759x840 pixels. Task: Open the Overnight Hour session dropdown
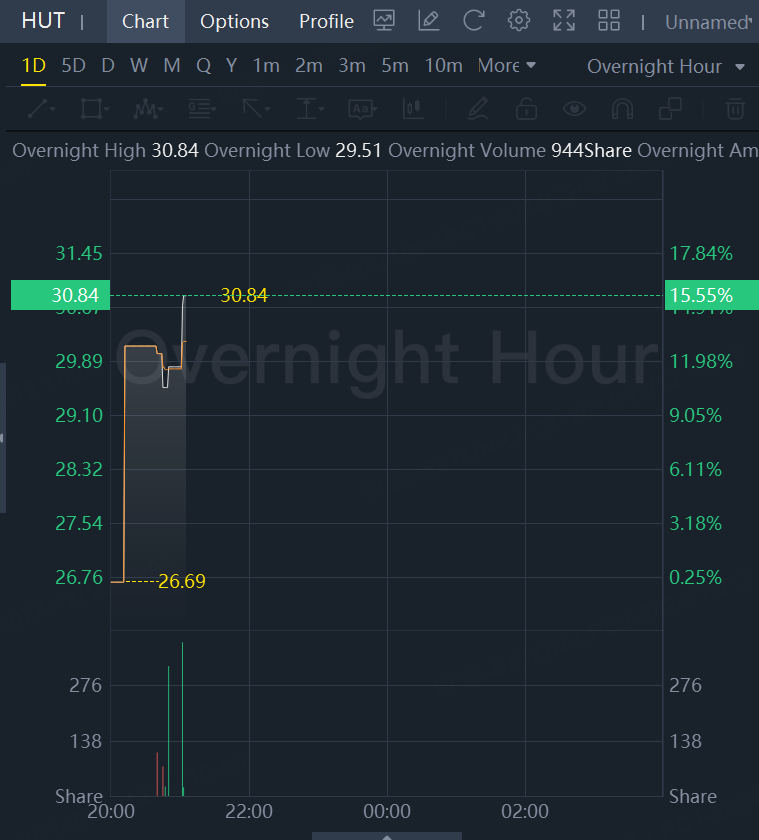click(666, 67)
